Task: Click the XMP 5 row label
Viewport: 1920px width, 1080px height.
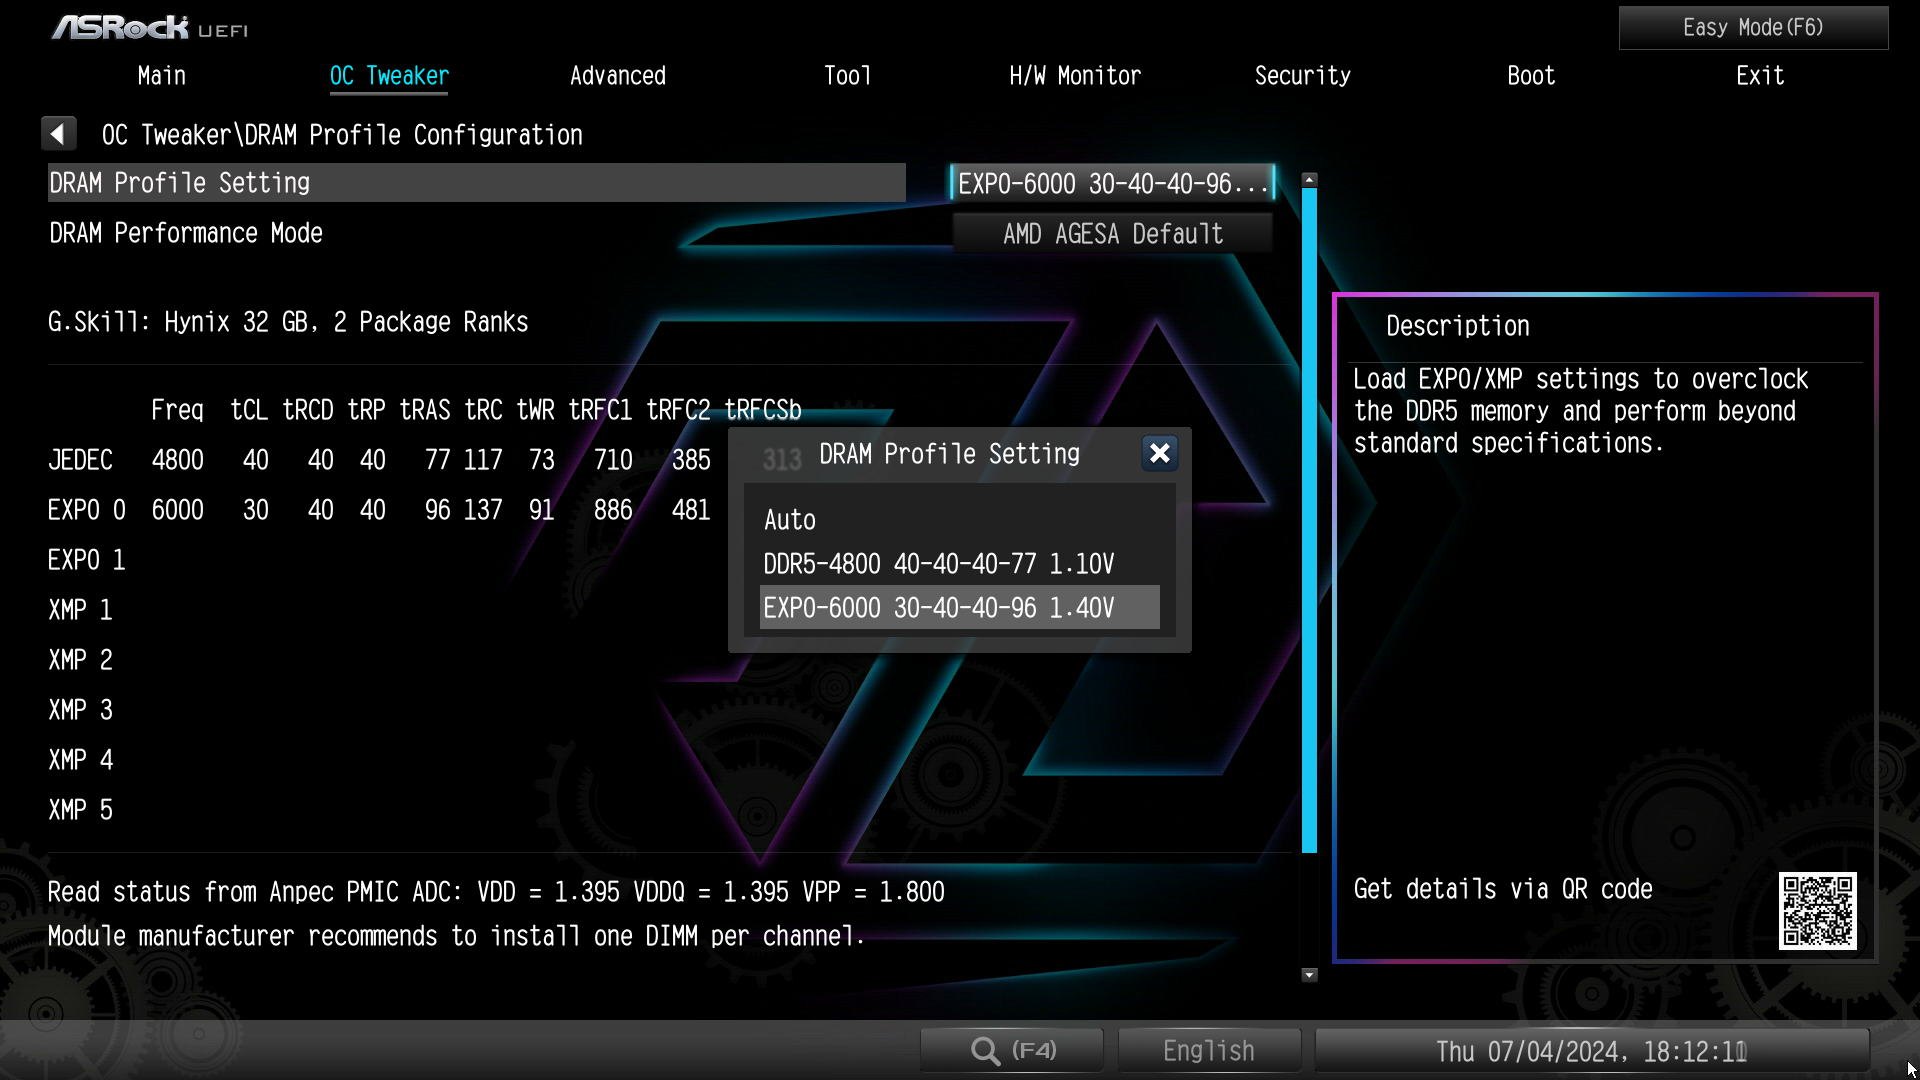Action: [80, 810]
